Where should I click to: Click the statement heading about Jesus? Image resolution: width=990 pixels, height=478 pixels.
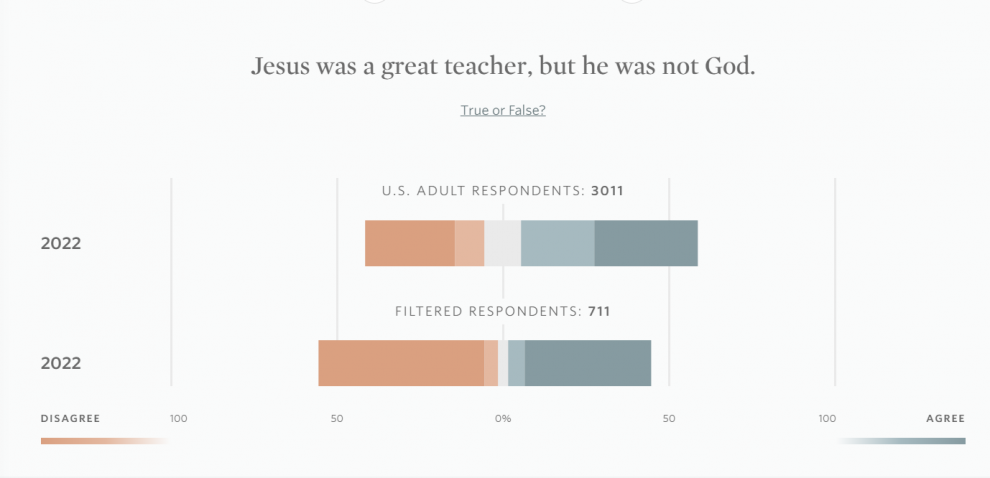click(x=503, y=66)
